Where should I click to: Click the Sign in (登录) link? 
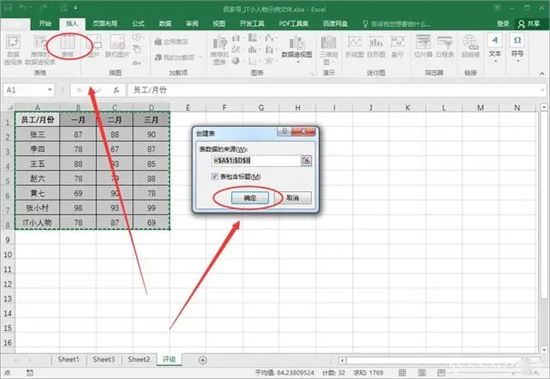tap(503, 24)
